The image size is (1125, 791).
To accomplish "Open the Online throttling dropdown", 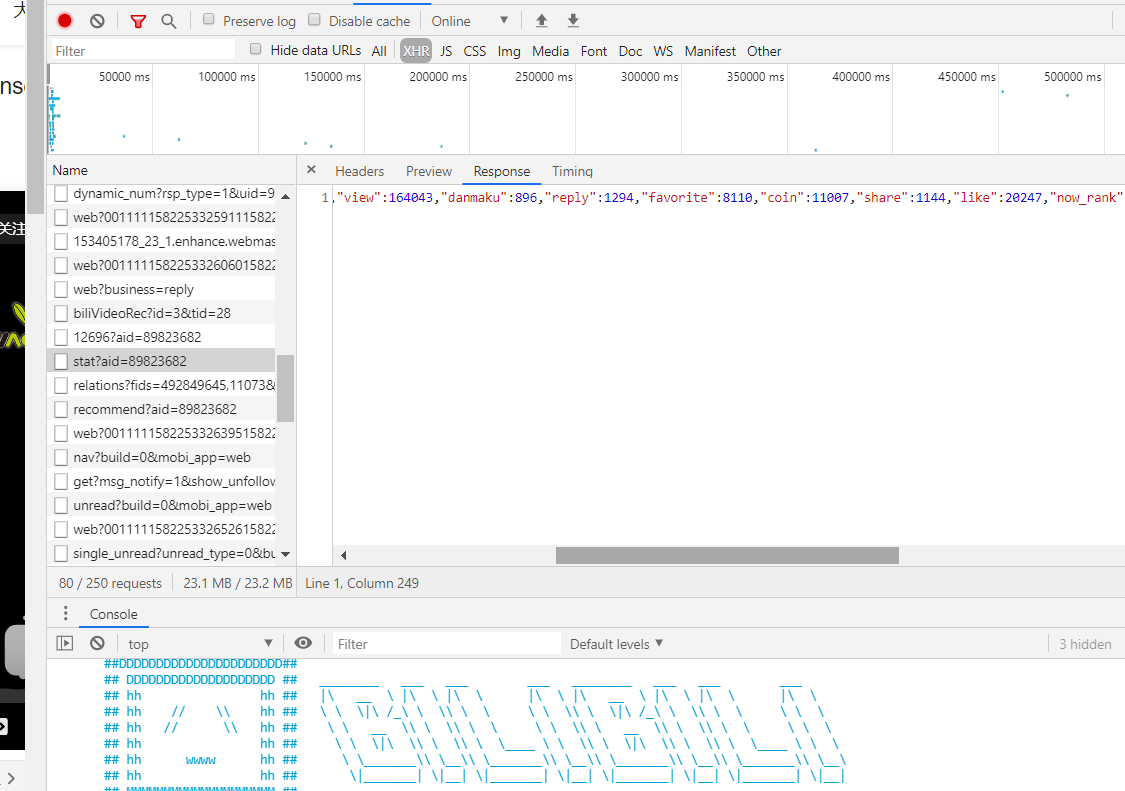I will pyautogui.click(x=470, y=21).
